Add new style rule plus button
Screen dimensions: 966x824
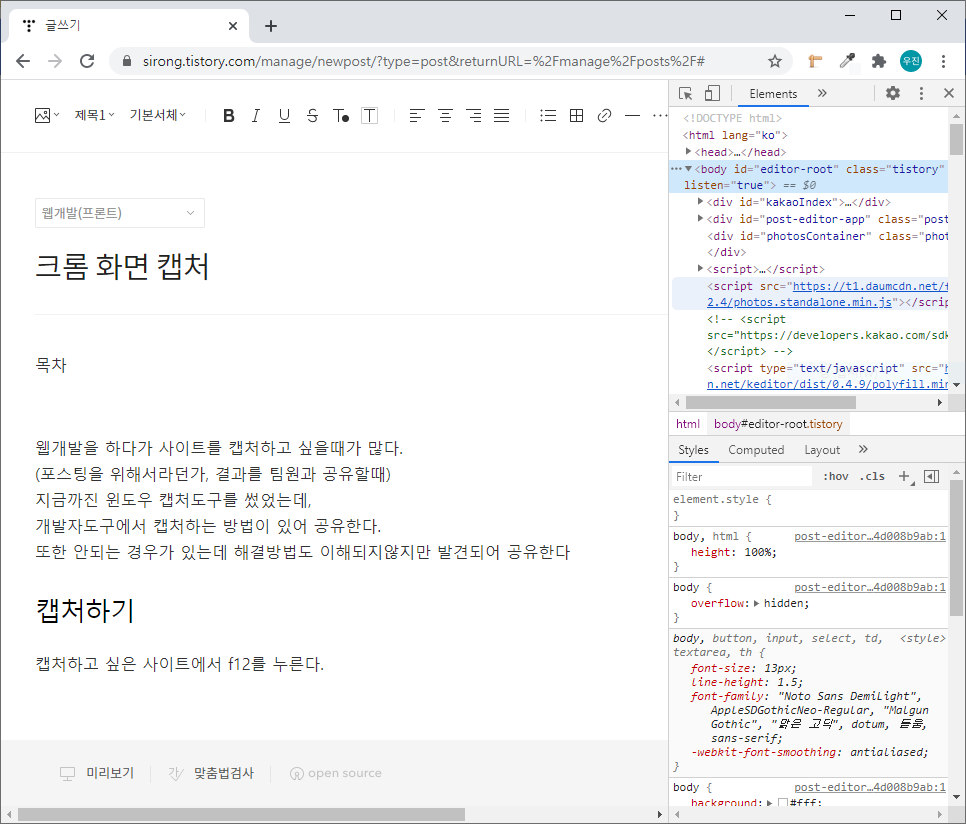(x=905, y=476)
